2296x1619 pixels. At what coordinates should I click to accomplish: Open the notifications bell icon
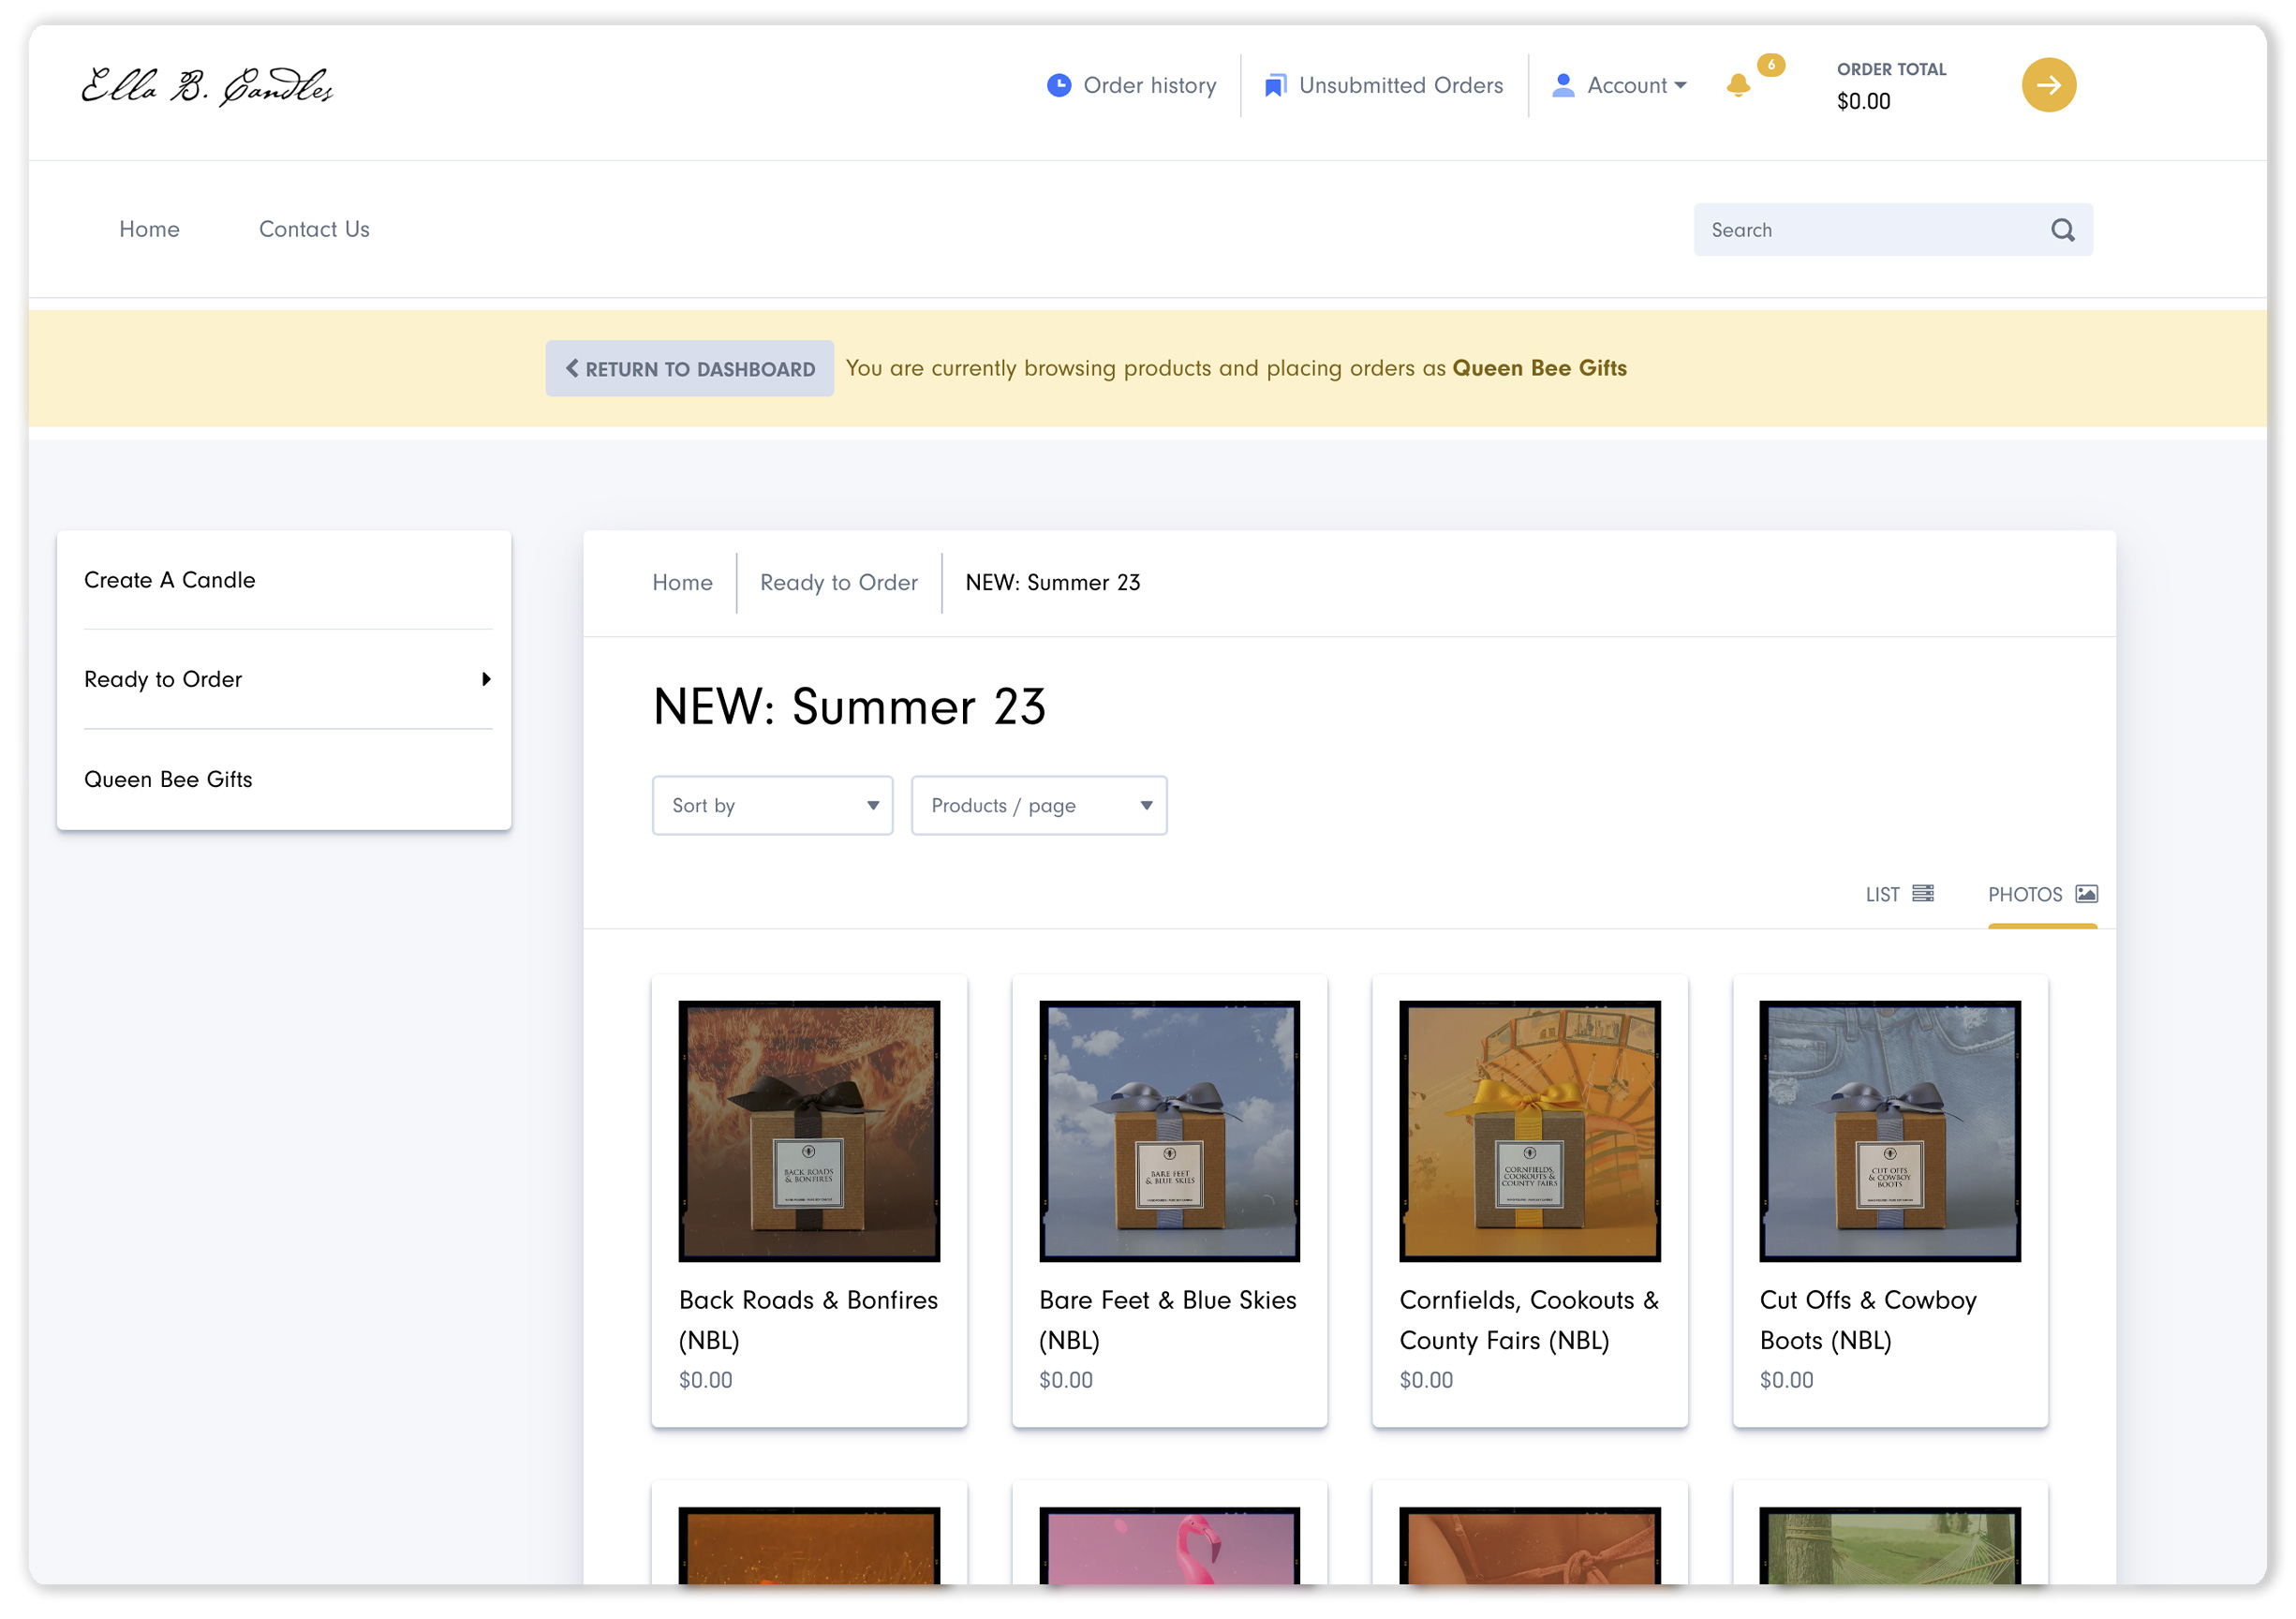click(x=1738, y=86)
